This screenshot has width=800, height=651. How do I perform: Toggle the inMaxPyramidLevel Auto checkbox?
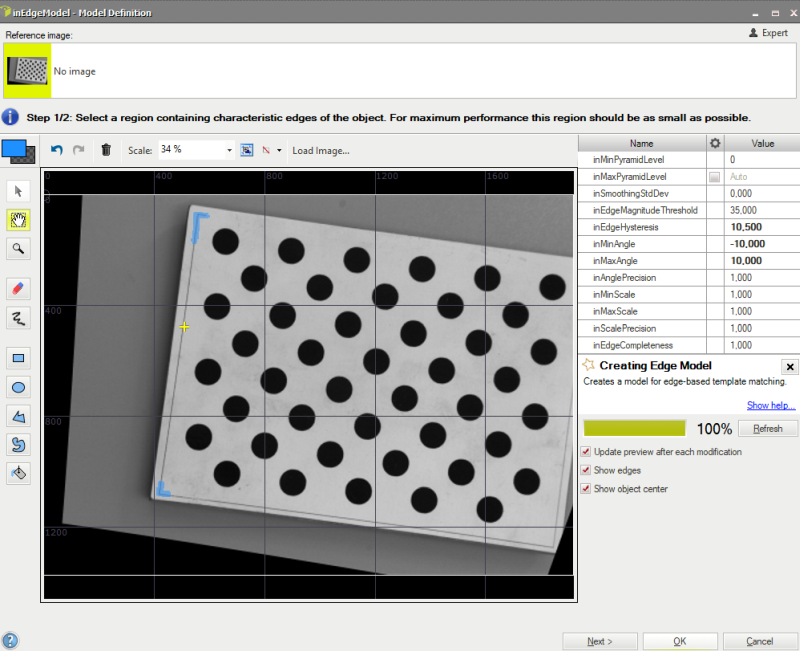[714, 177]
